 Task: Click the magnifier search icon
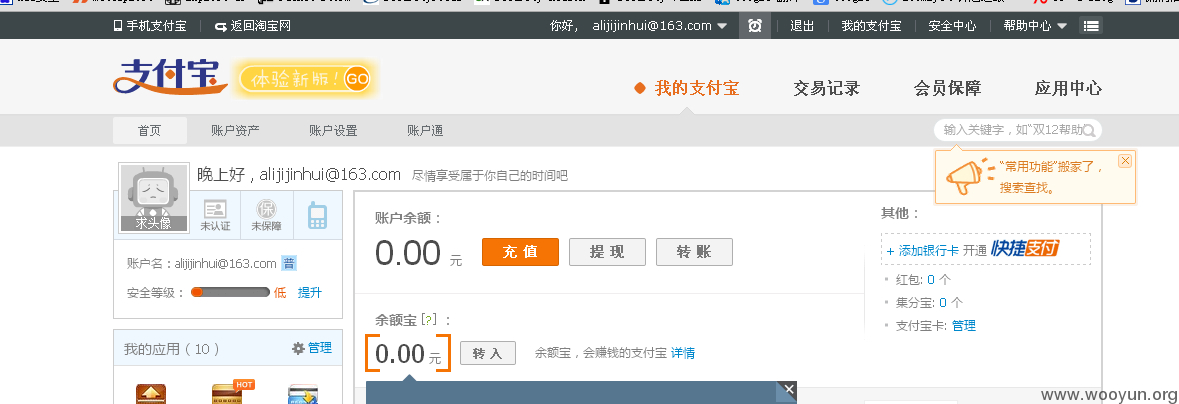pyautogui.click(x=1089, y=130)
